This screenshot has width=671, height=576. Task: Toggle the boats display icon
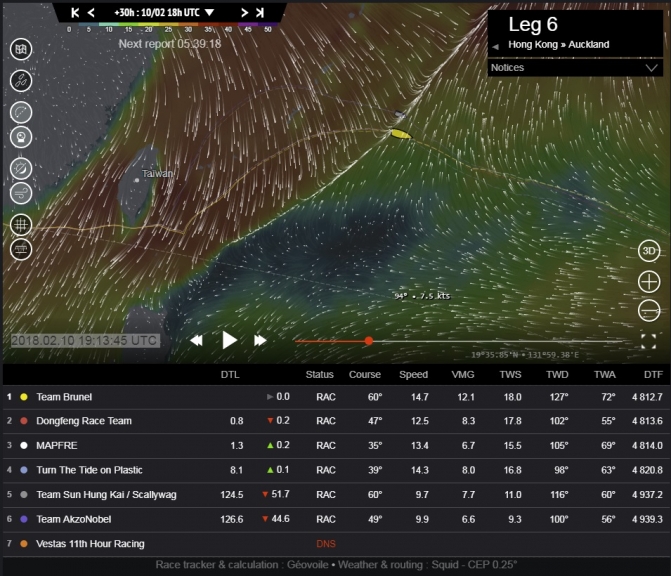pos(21,80)
